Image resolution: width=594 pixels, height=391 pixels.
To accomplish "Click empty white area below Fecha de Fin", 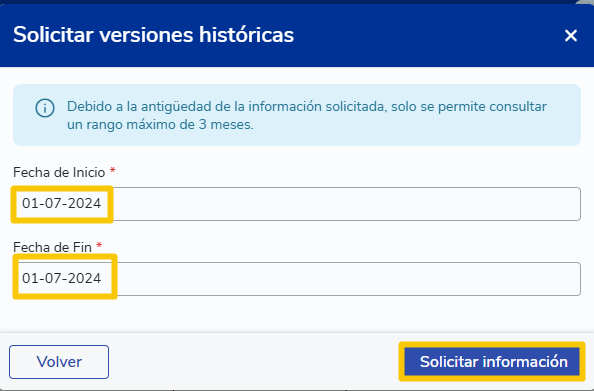I will coord(297,314).
